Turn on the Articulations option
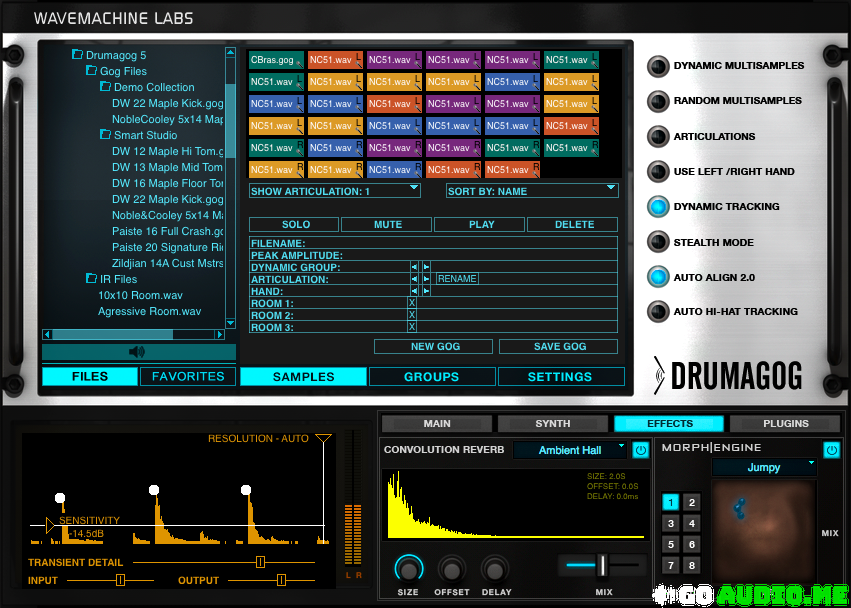851x608 pixels. point(658,136)
